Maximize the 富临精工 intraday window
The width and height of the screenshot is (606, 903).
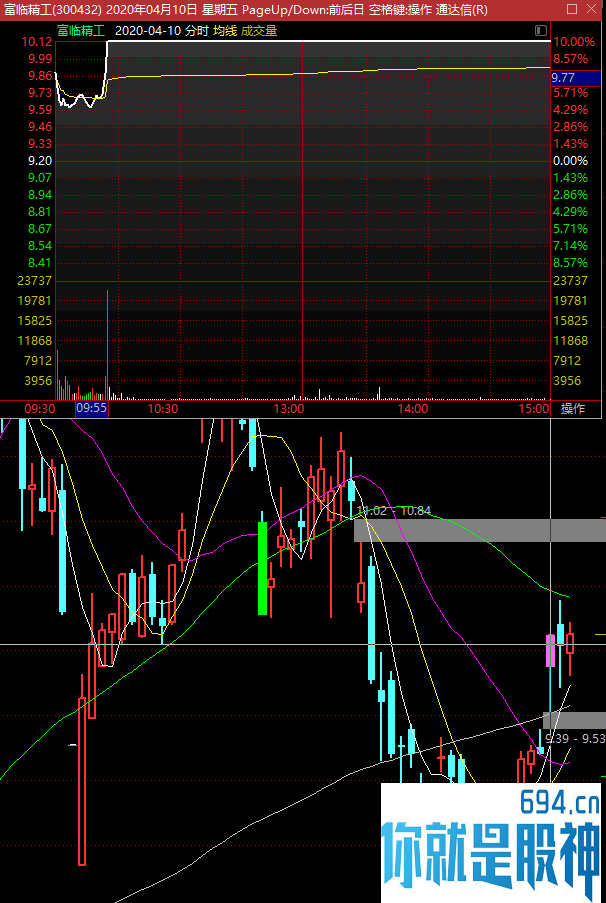click(572, 9)
